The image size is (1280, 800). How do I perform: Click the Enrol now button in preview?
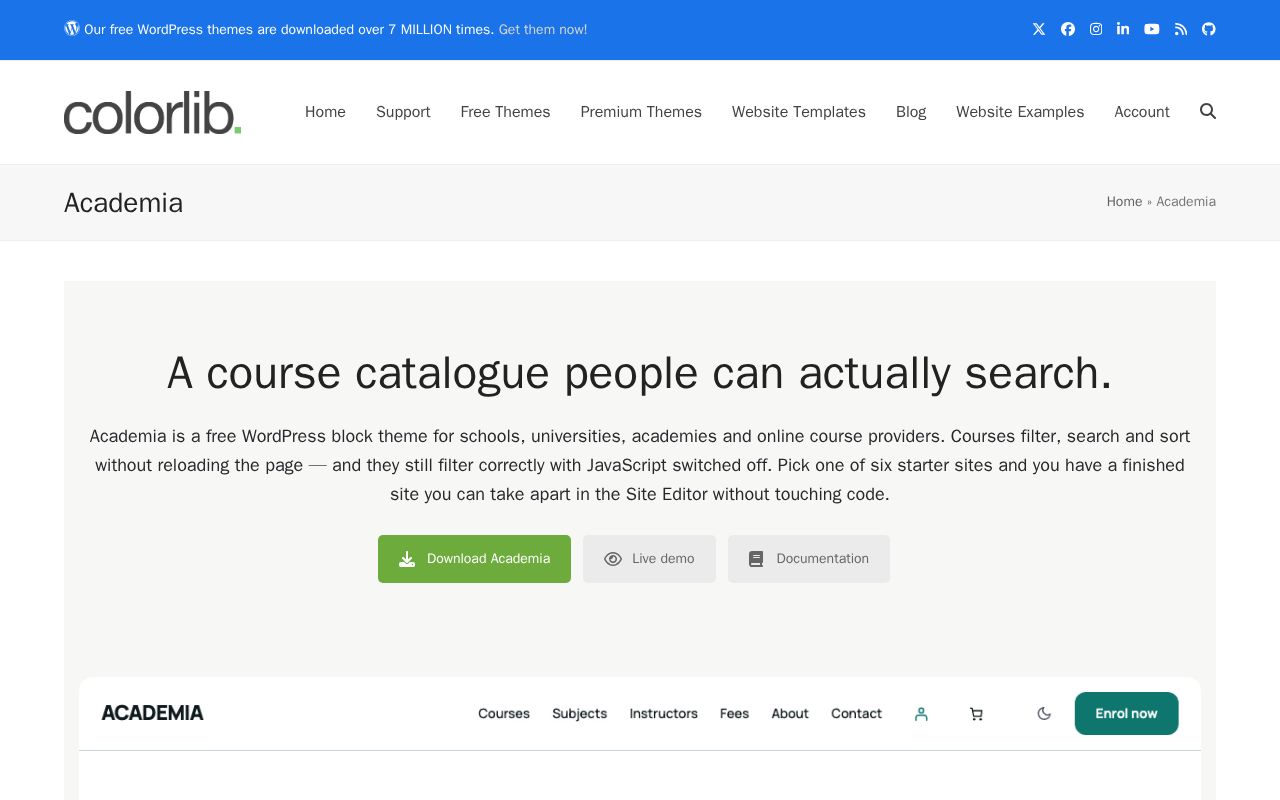(x=1126, y=713)
